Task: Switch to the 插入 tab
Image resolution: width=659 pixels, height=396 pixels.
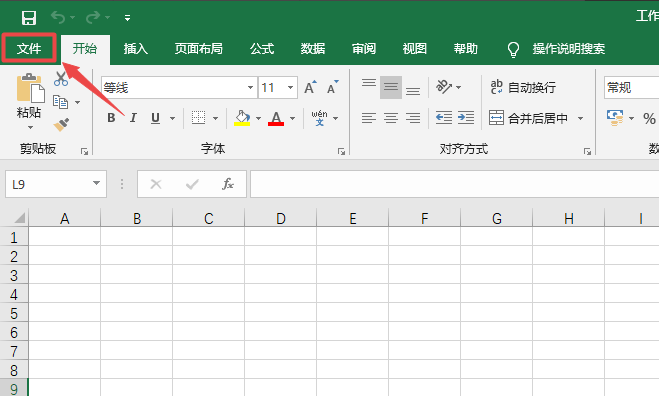Action: click(136, 49)
